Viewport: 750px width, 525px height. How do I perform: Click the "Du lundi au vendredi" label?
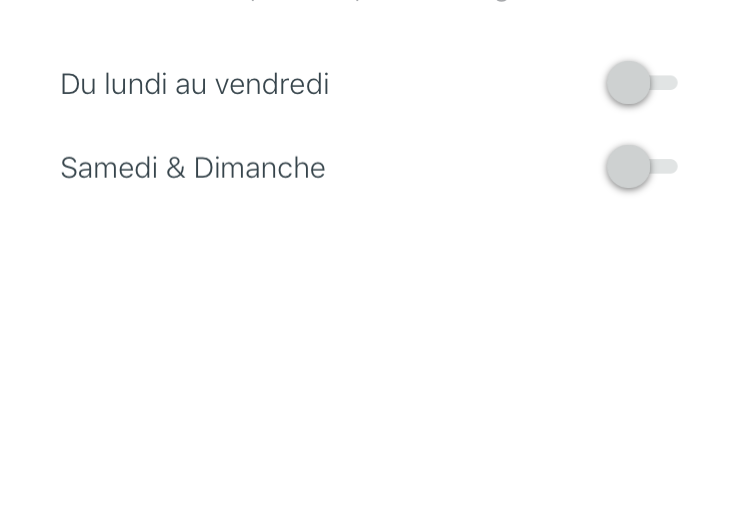194,84
